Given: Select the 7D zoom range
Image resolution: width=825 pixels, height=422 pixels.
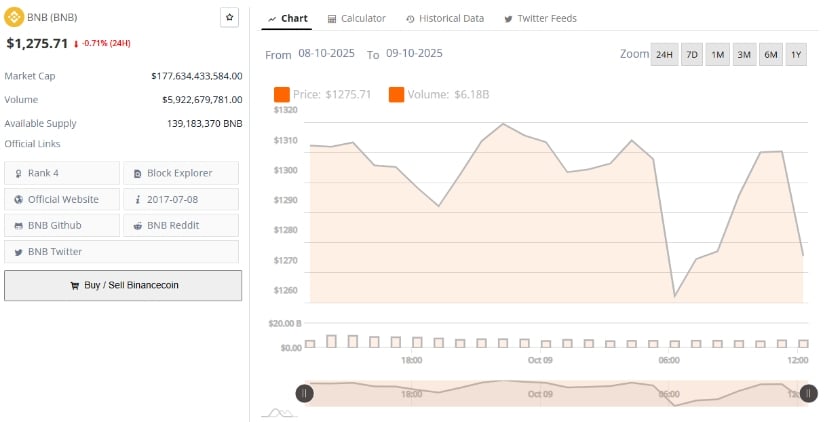Looking at the screenshot, I should tap(691, 54).
